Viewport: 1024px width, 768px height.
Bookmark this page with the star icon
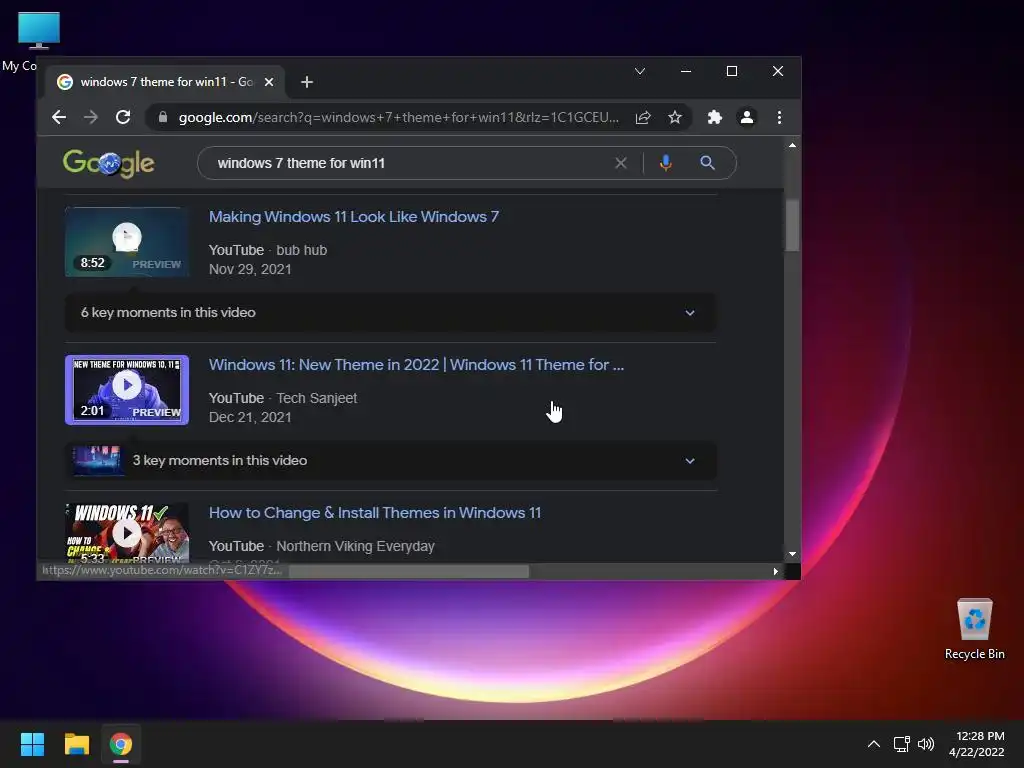675,118
